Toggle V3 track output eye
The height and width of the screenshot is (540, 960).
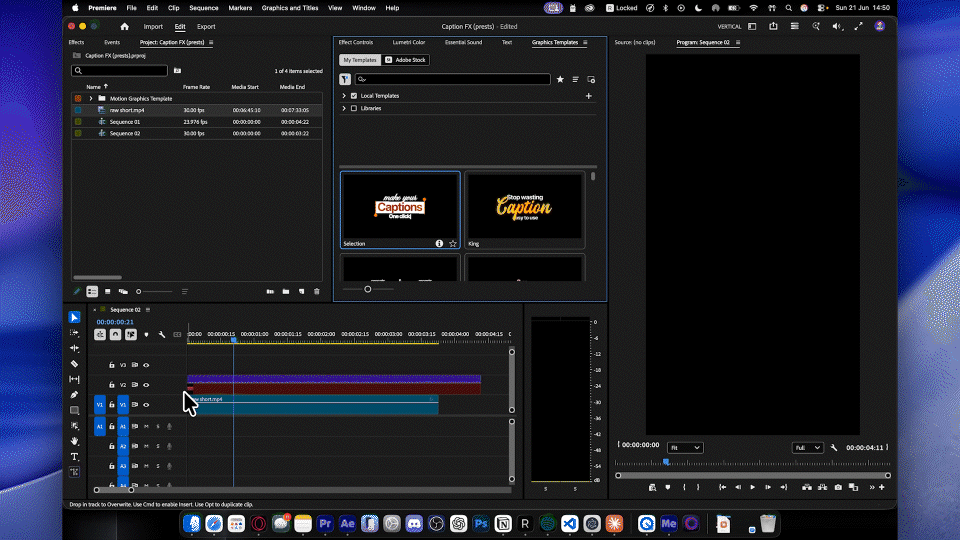click(146, 365)
